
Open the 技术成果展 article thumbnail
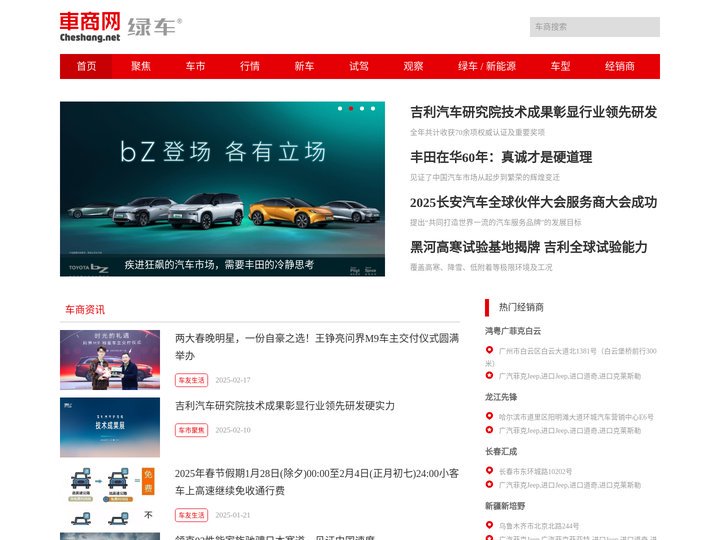(110, 428)
